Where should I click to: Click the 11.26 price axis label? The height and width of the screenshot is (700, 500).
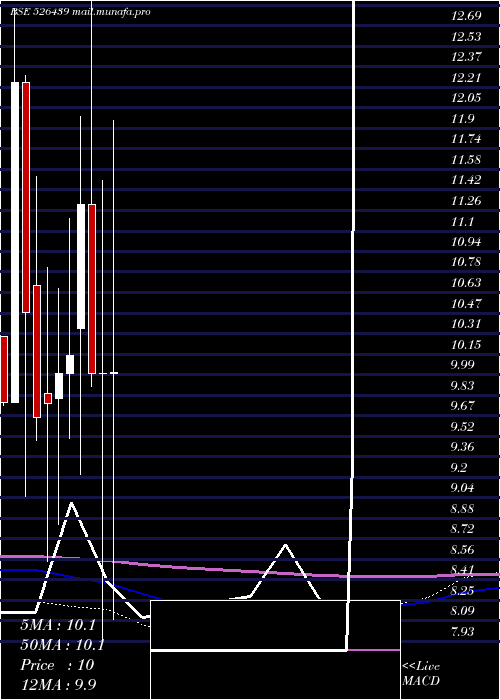pos(466,201)
